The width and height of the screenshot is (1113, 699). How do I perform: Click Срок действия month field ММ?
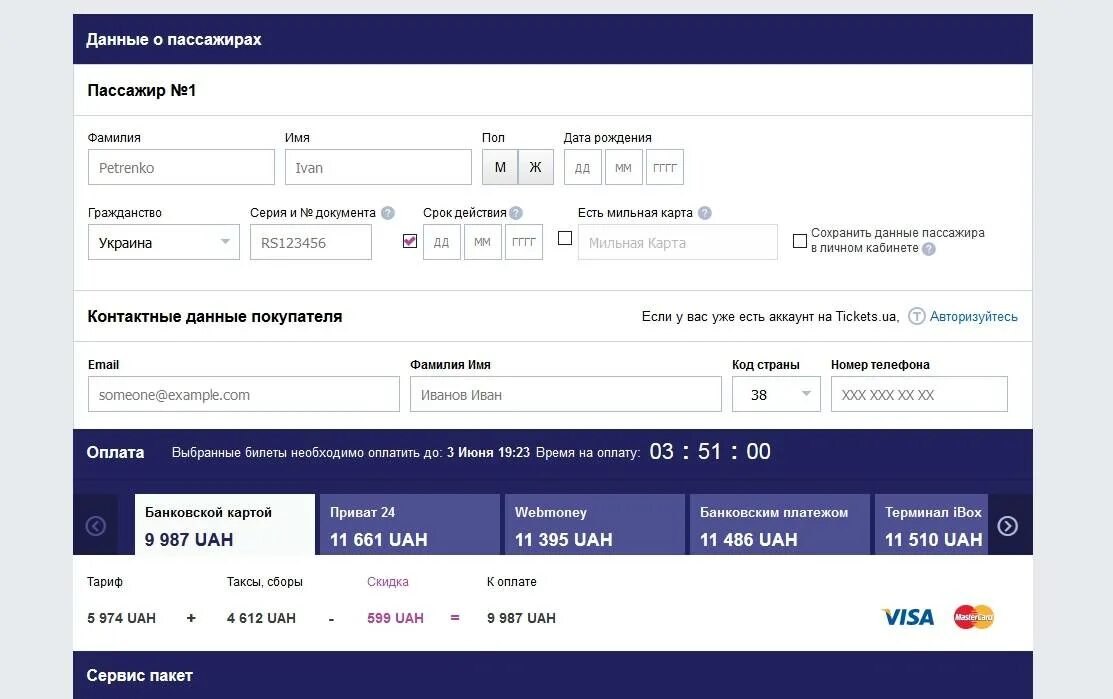(483, 243)
